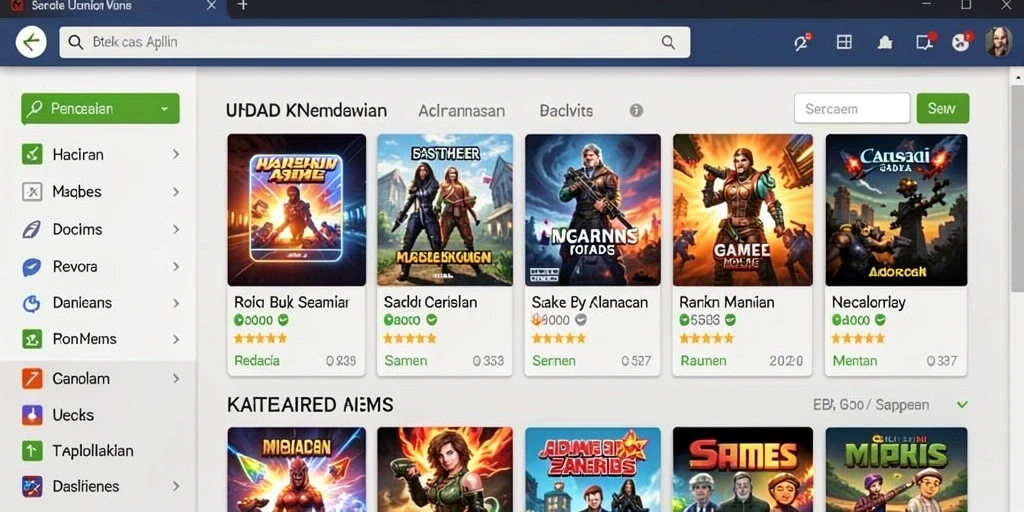
Task: Expand the Macbes sidebar chevron
Action: pos(176,192)
